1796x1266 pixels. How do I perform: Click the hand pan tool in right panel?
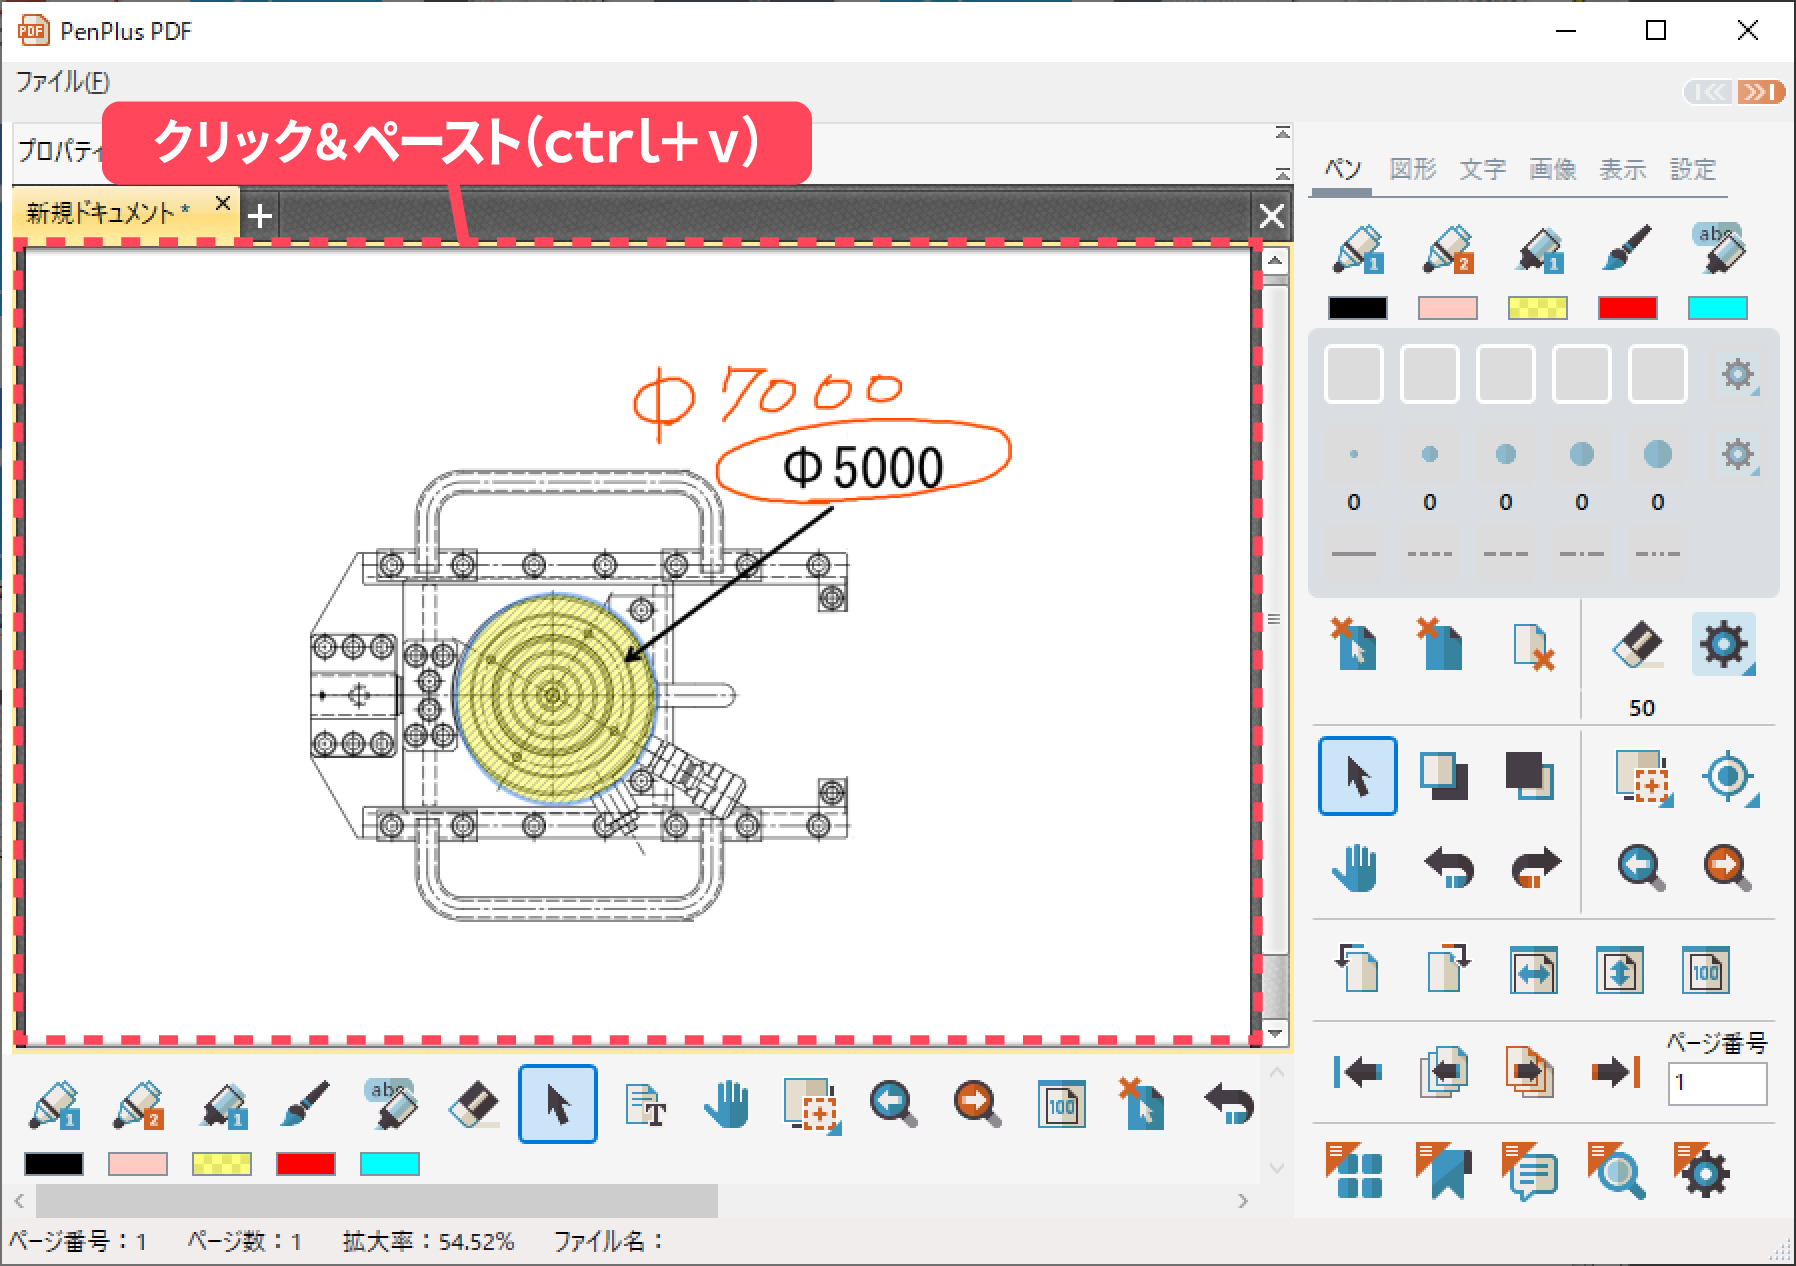click(1355, 867)
